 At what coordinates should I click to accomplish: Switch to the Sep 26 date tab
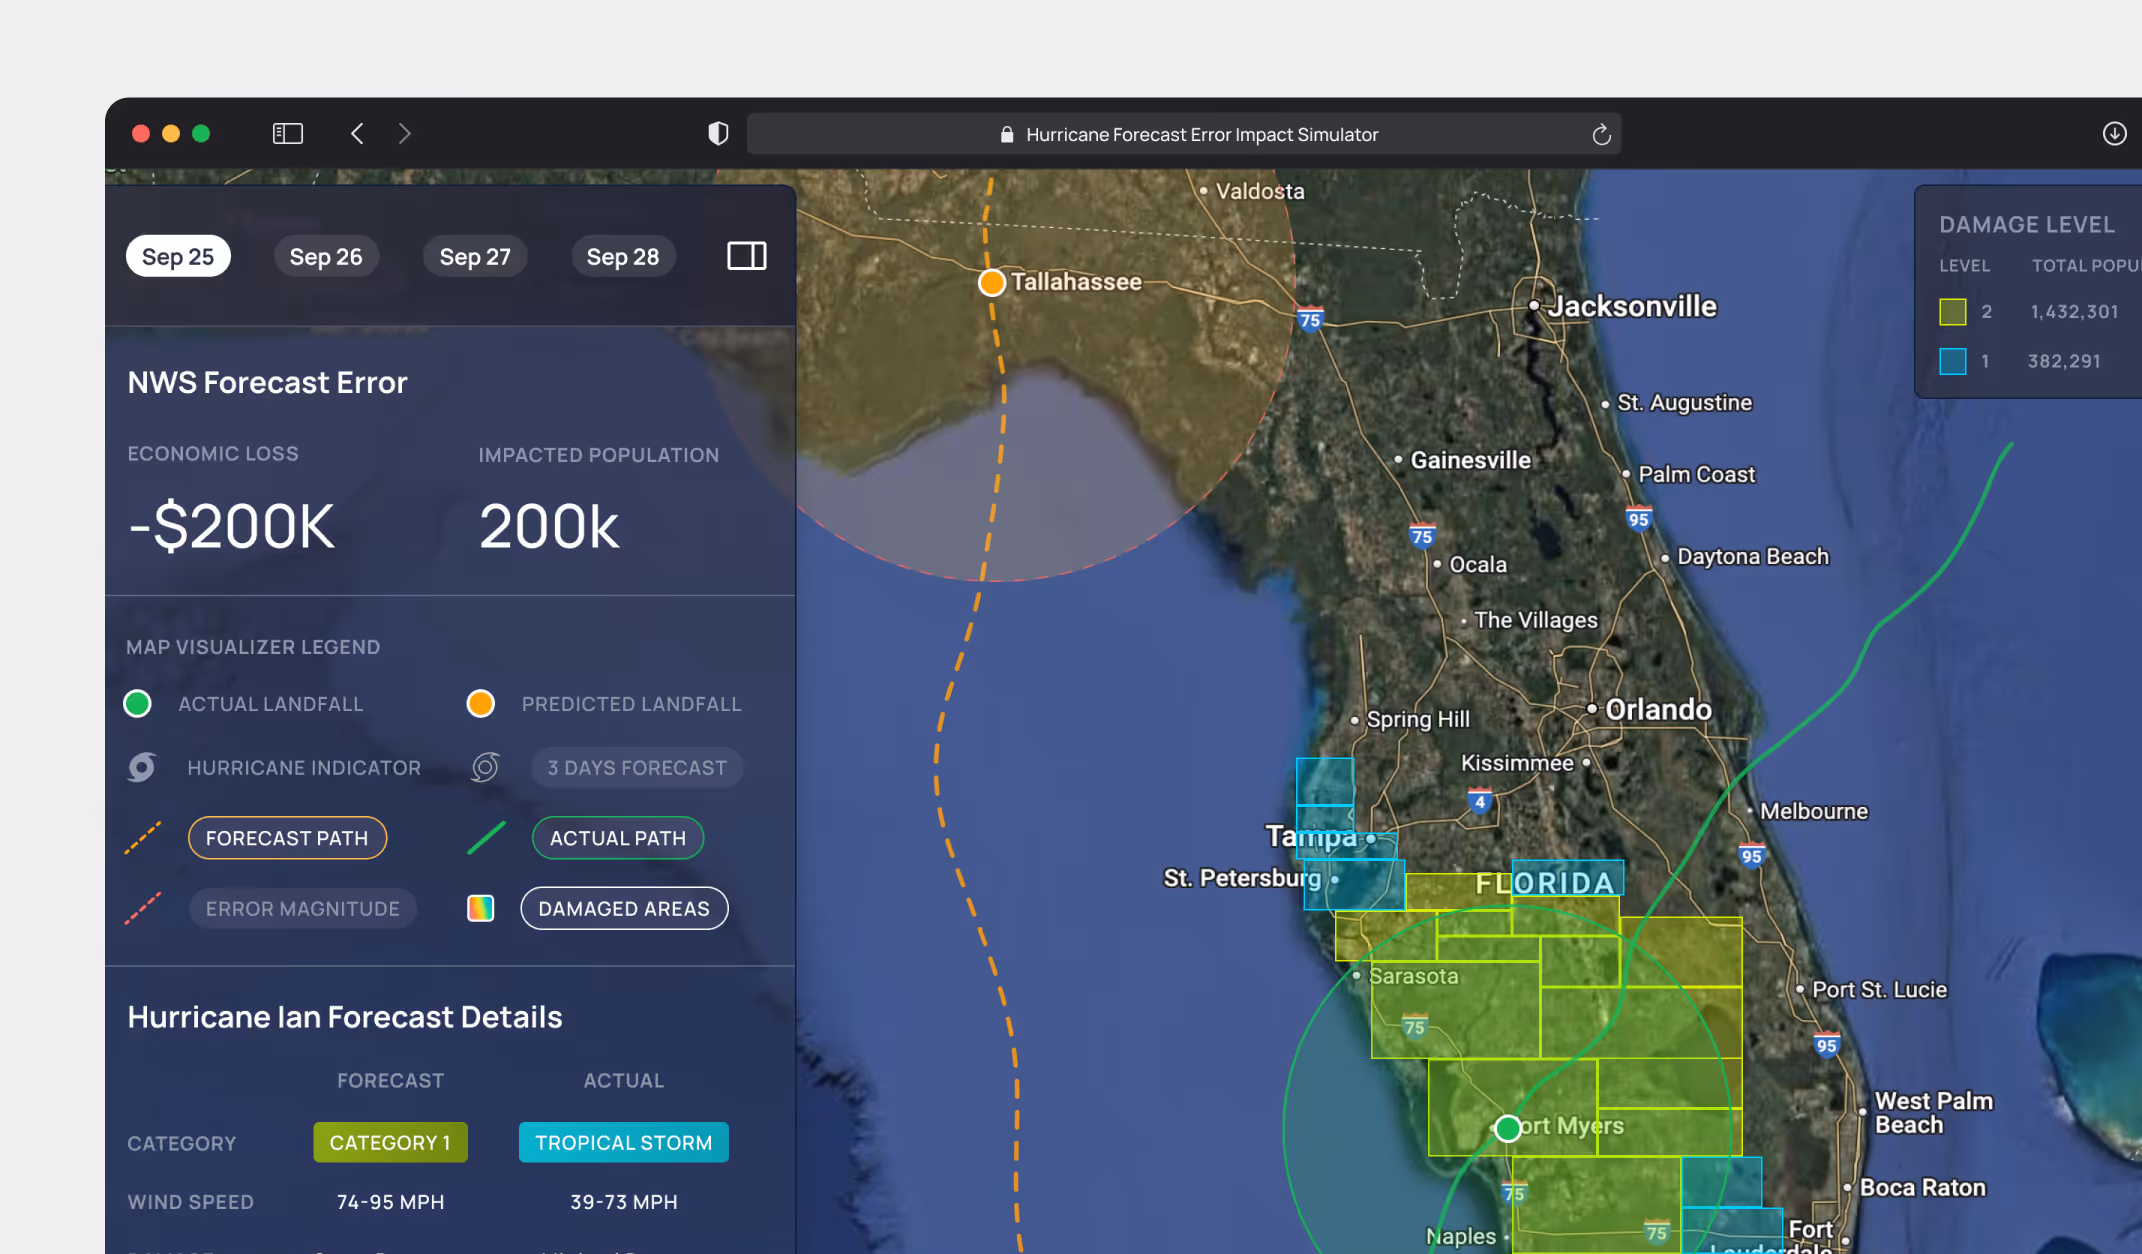coord(326,257)
